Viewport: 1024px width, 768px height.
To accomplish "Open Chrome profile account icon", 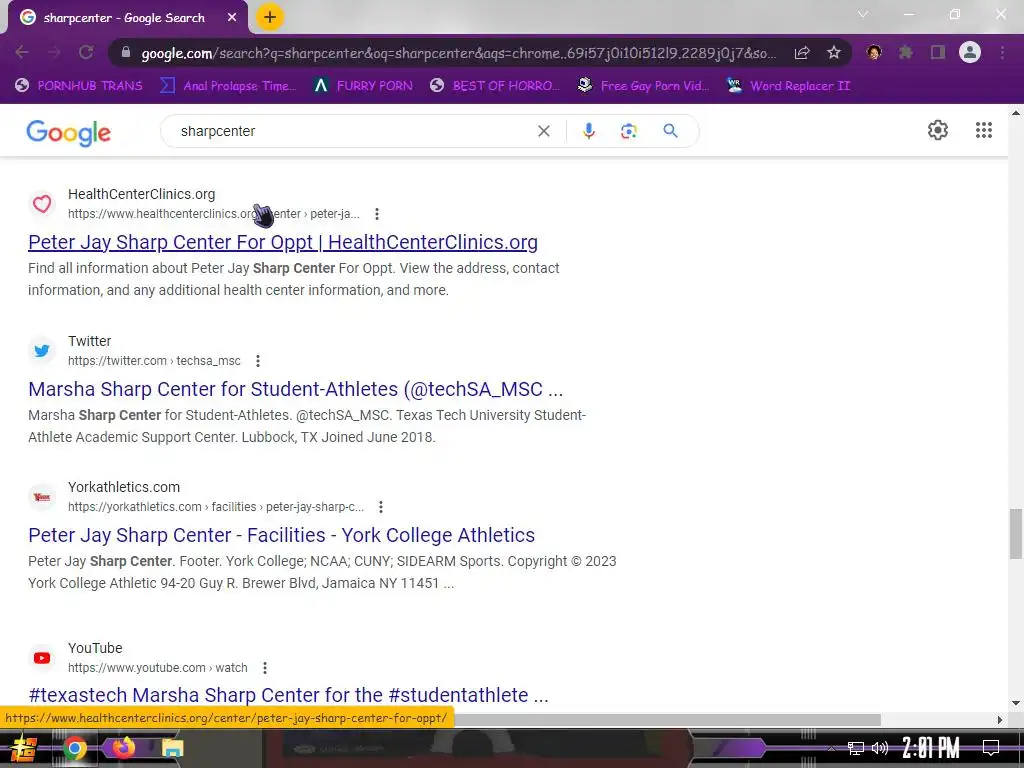I will pyautogui.click(x=970, y=52).
